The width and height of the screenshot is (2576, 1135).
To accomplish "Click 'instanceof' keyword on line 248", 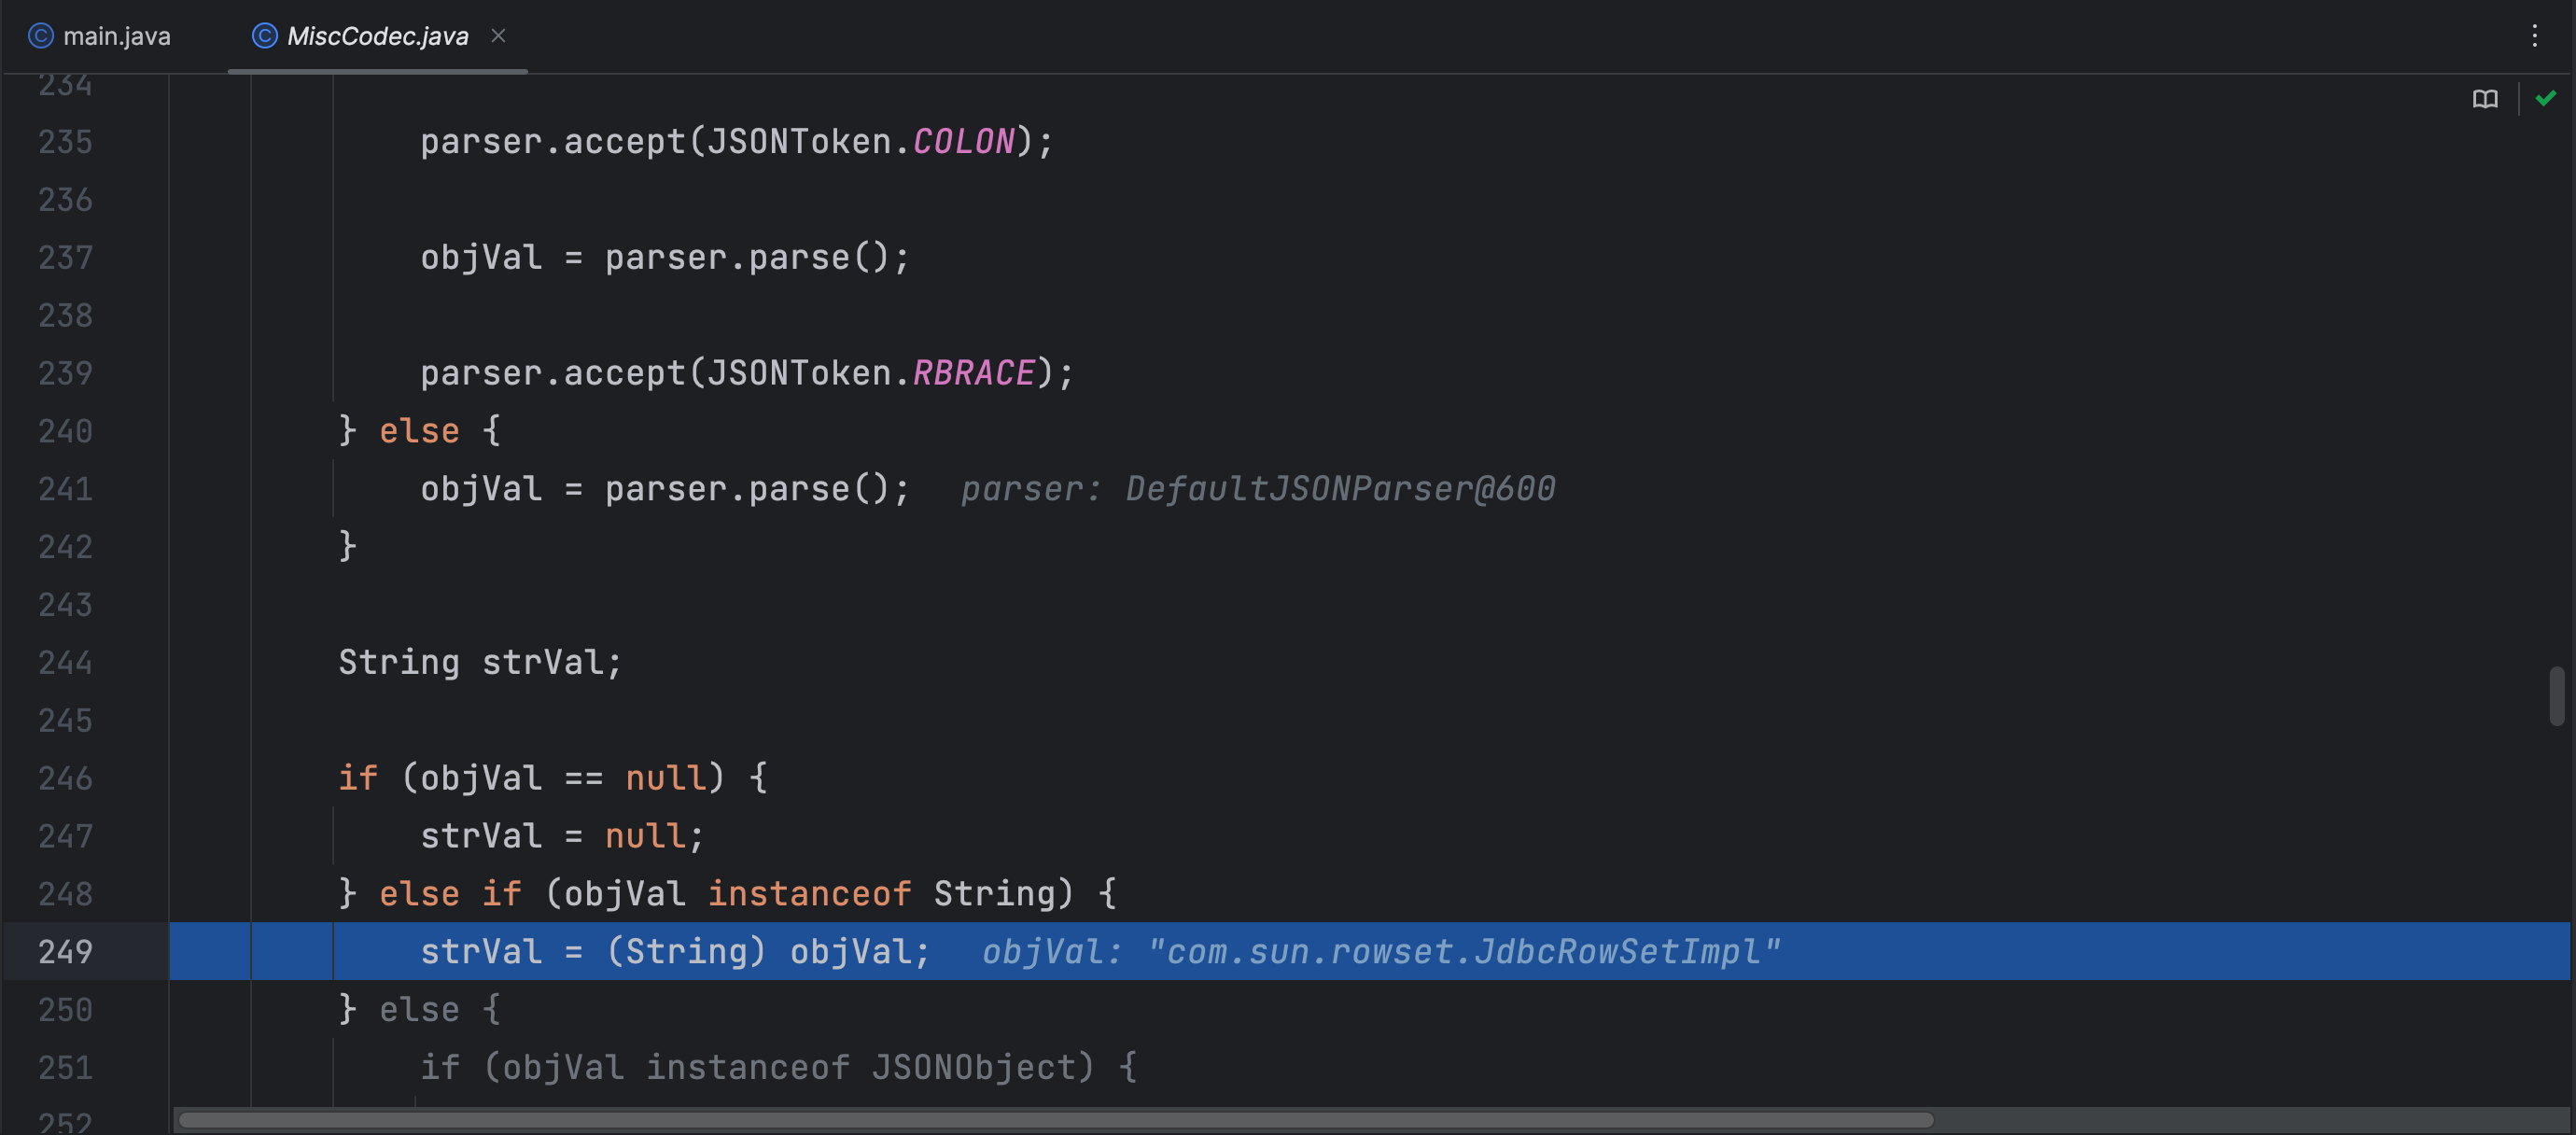I will click(809, 894).
